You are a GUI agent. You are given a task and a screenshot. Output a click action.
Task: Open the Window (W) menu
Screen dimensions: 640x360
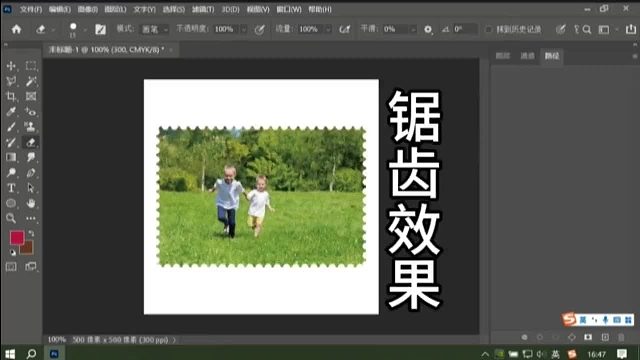[289, 9]
